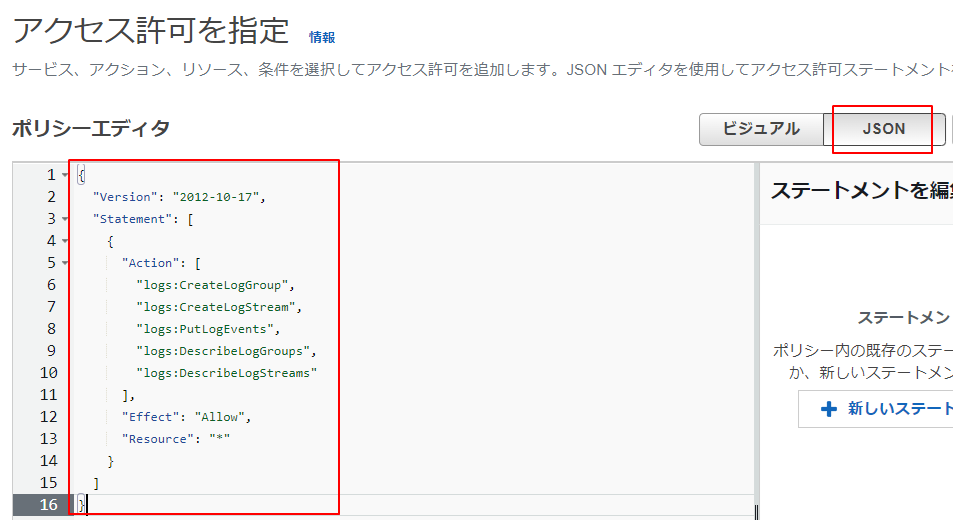Switch to the JSON editor tab
This screenshot has width=953, height=520.
(x=884, y=129)
